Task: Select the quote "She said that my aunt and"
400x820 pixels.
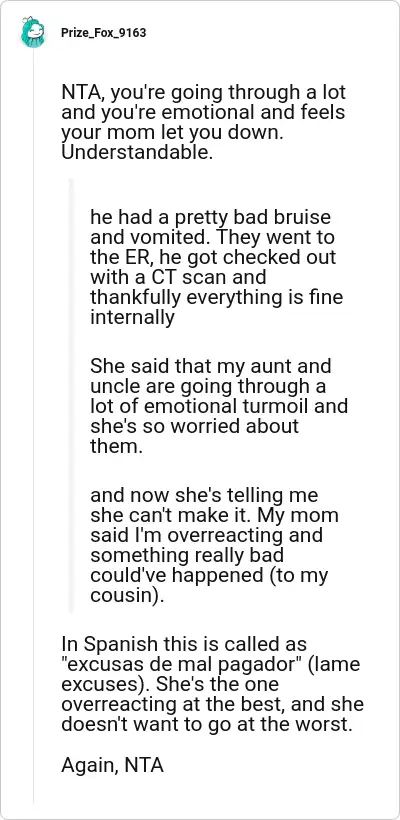Action: 210,366
